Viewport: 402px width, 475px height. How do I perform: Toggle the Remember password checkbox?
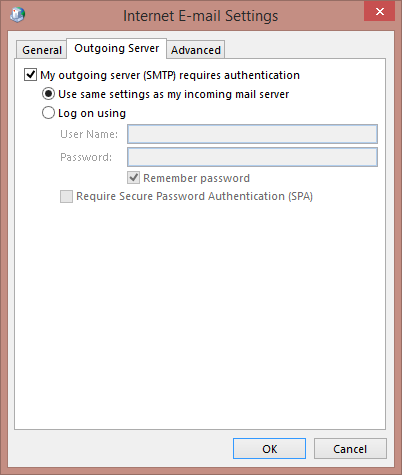[133, 178]
